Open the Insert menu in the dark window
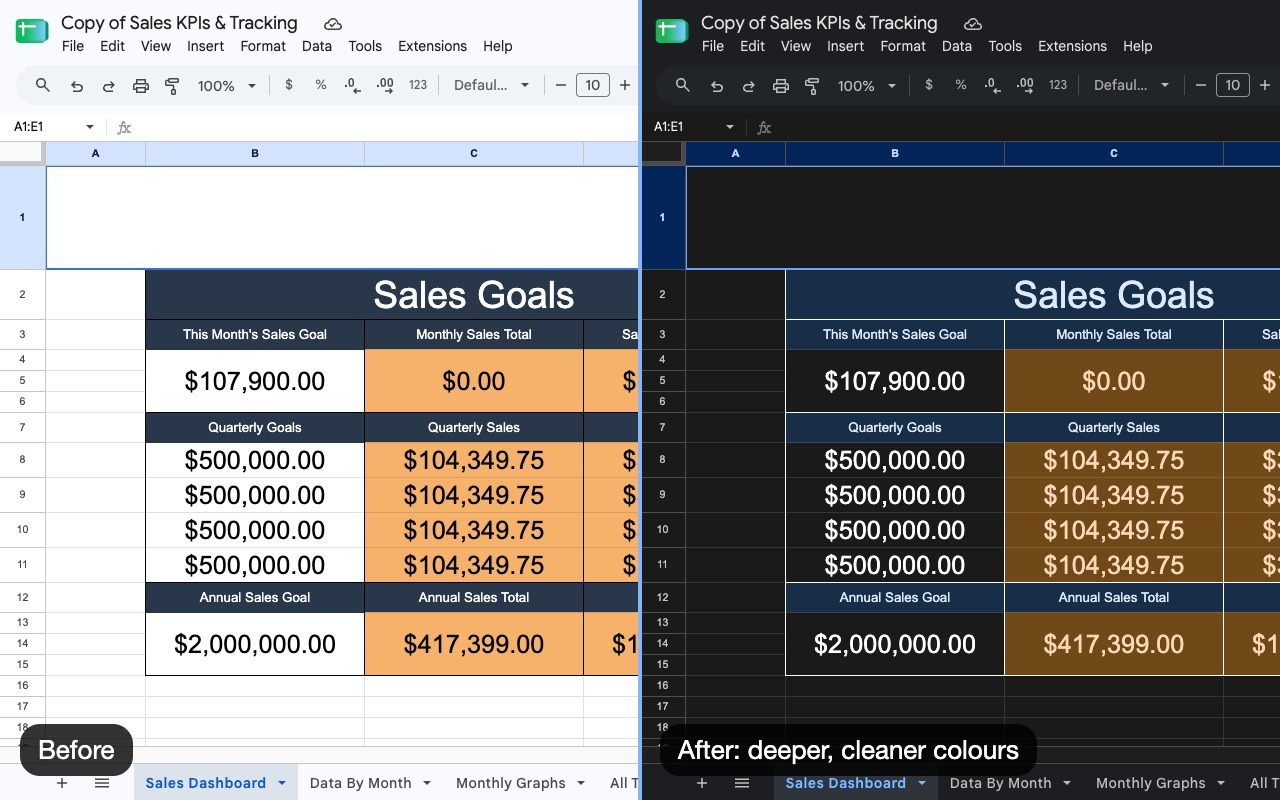 (x=845, y=46)
